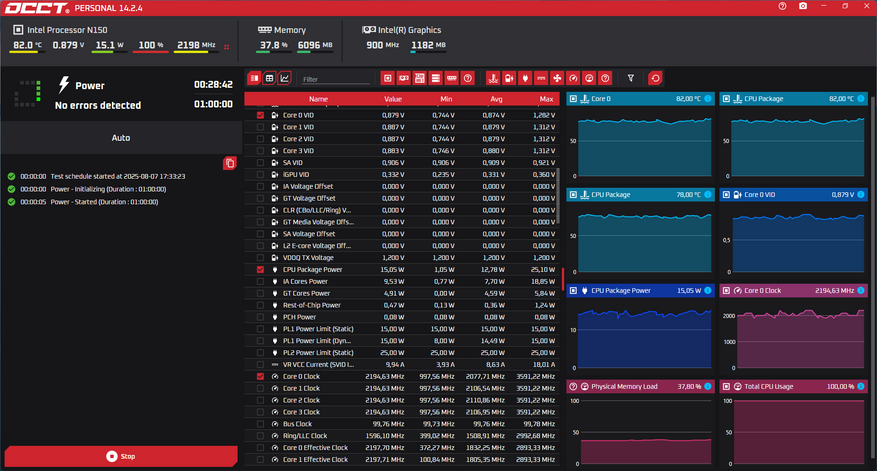The height and width of the screenshot is (471, 877).
Task: Open info for the Core 0 Clock graph
Action: (x=861, y=290)
